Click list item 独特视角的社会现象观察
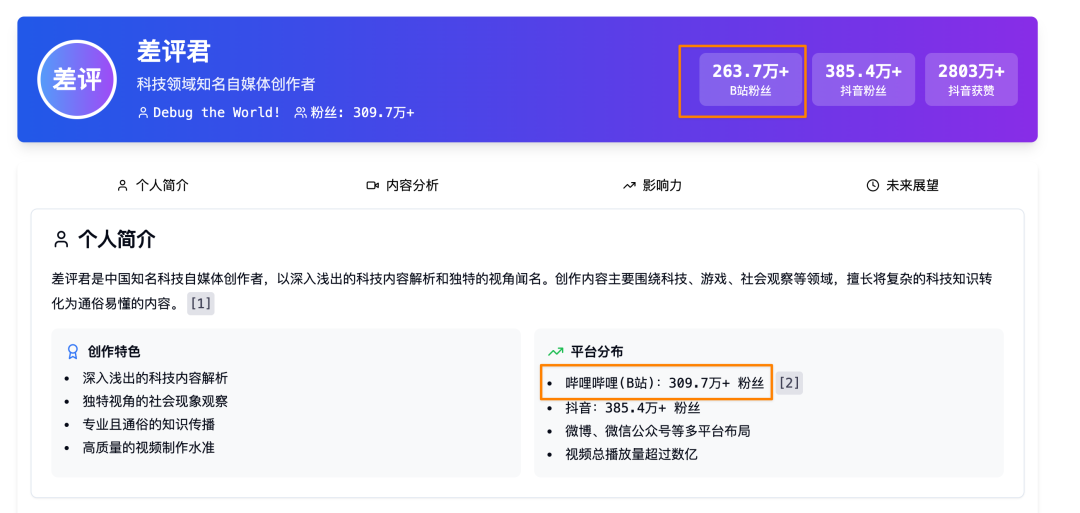The width and height of the screenshot is (1080, 513). coord(155,401)
